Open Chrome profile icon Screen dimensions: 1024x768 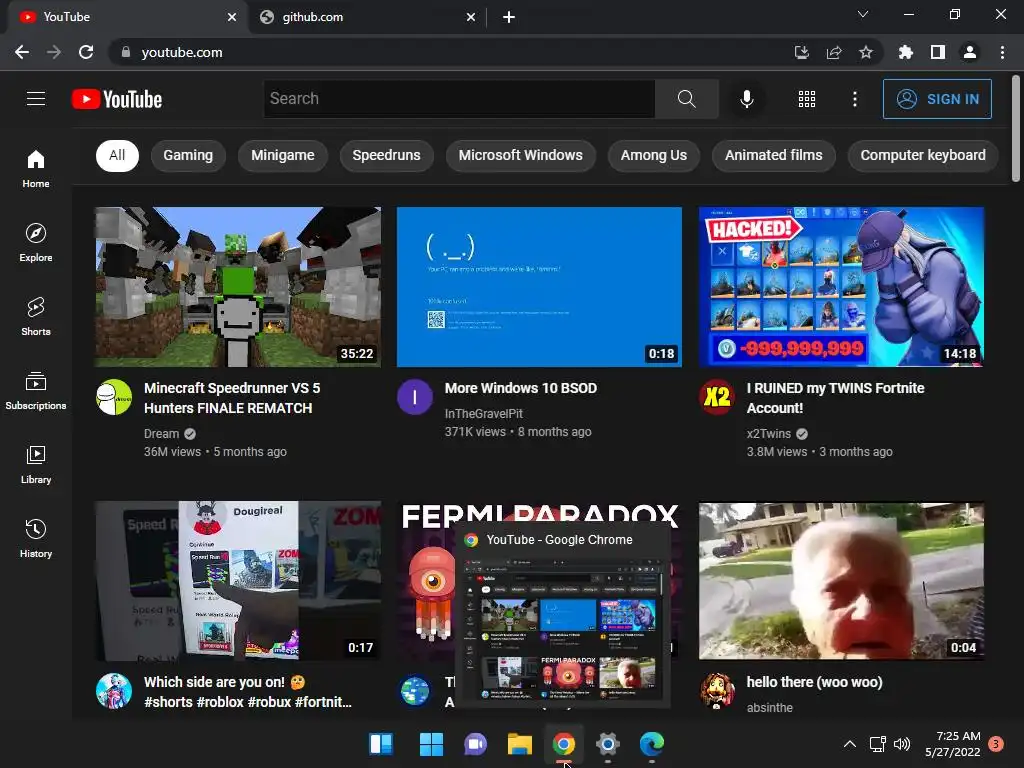click(969, 52)
